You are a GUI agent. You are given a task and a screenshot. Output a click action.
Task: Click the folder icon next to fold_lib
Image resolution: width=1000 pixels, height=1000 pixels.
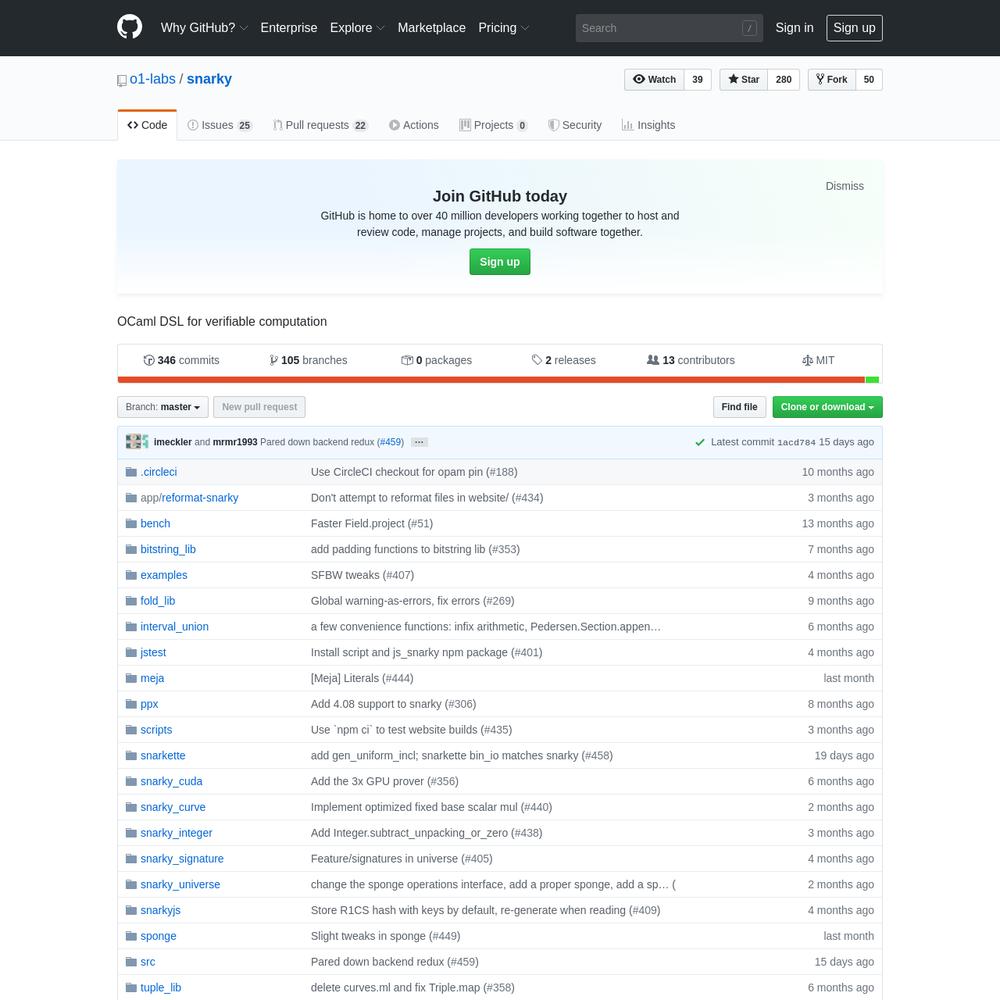pyautogui.click(x=131, y=601)
